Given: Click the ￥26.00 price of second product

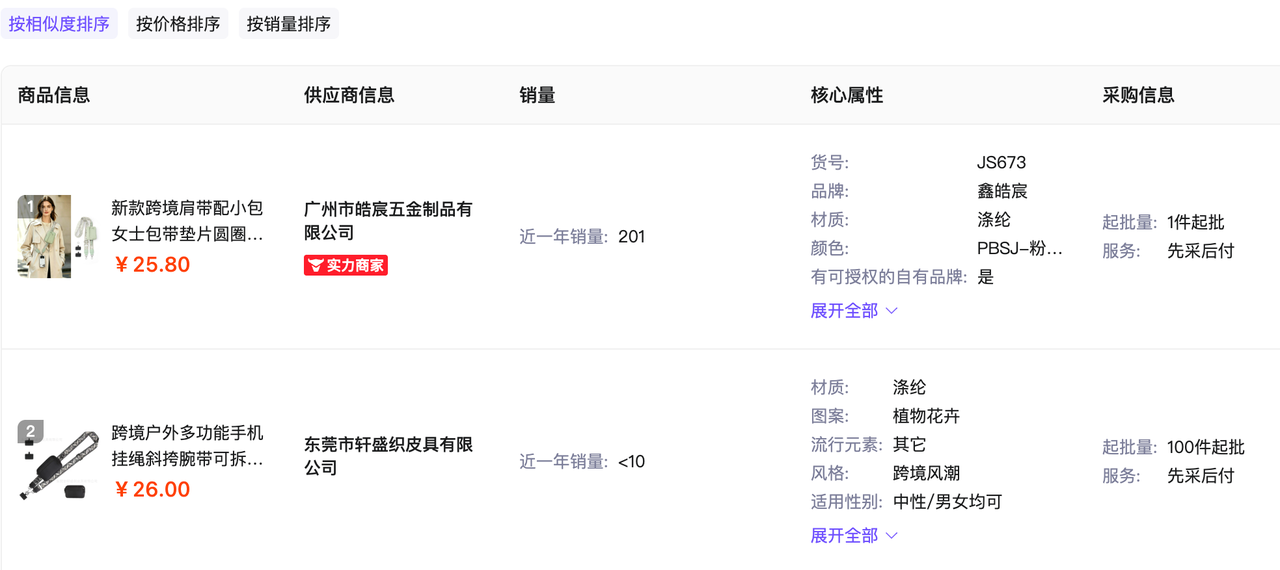Looking at the screenshot, I should (x=152, y=490).
